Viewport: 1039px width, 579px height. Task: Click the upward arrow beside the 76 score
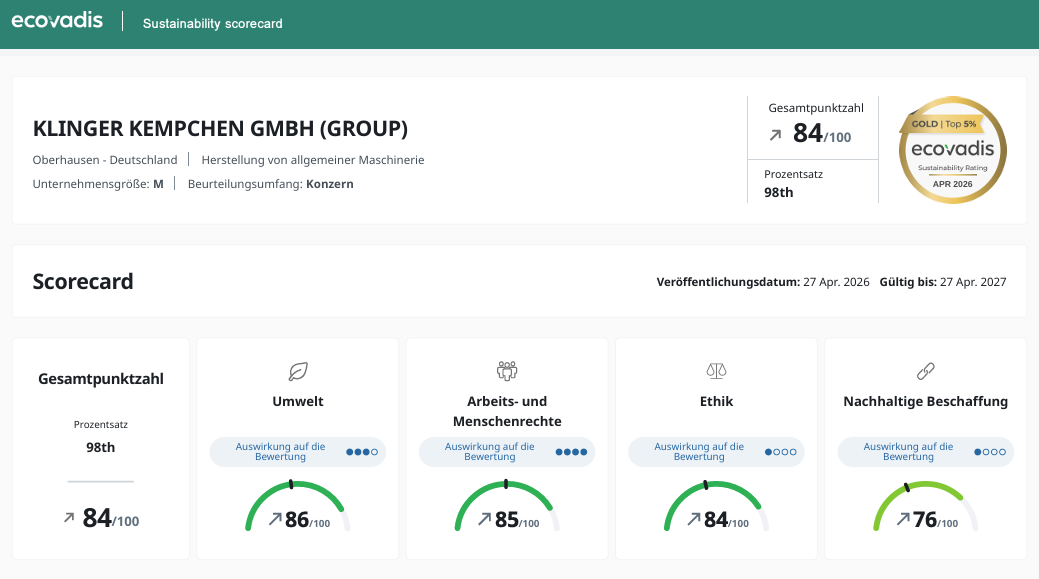[x=903, y=519]
